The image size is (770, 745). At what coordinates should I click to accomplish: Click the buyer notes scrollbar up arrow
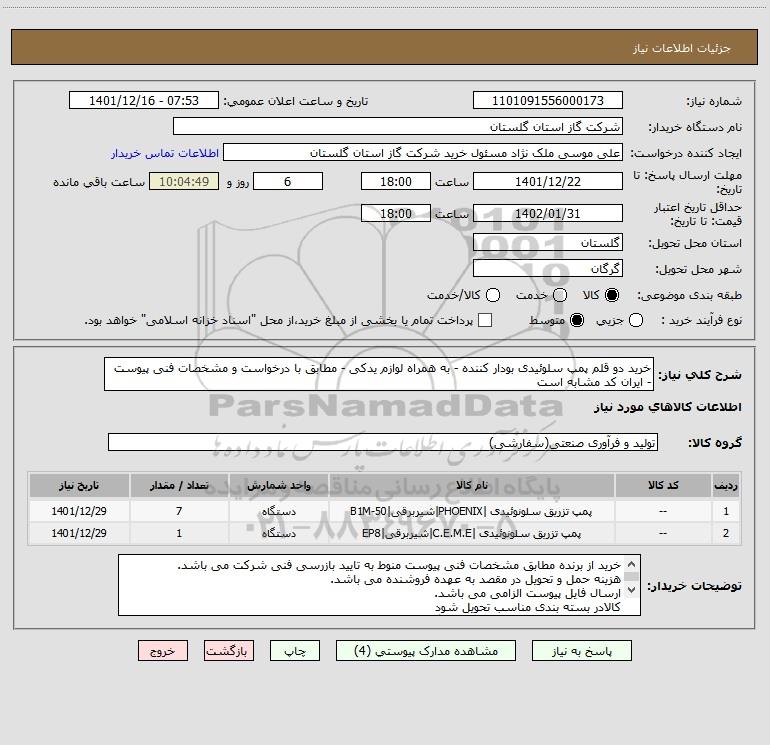[632, 564]
